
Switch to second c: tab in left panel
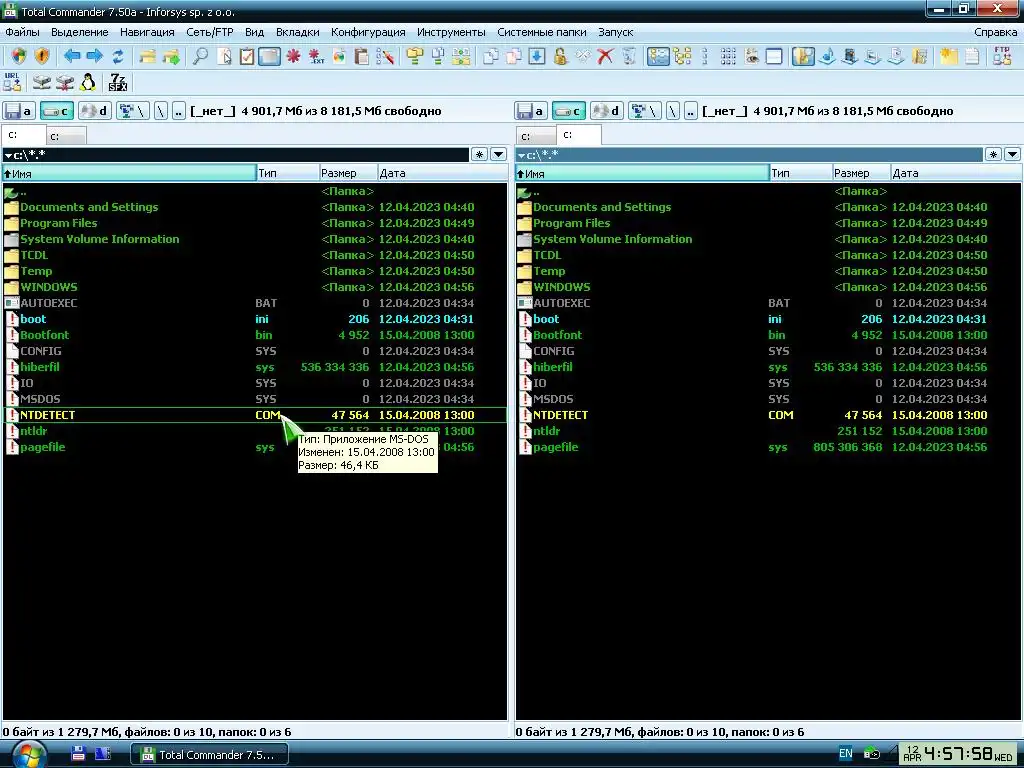click(x=65, y=136)
